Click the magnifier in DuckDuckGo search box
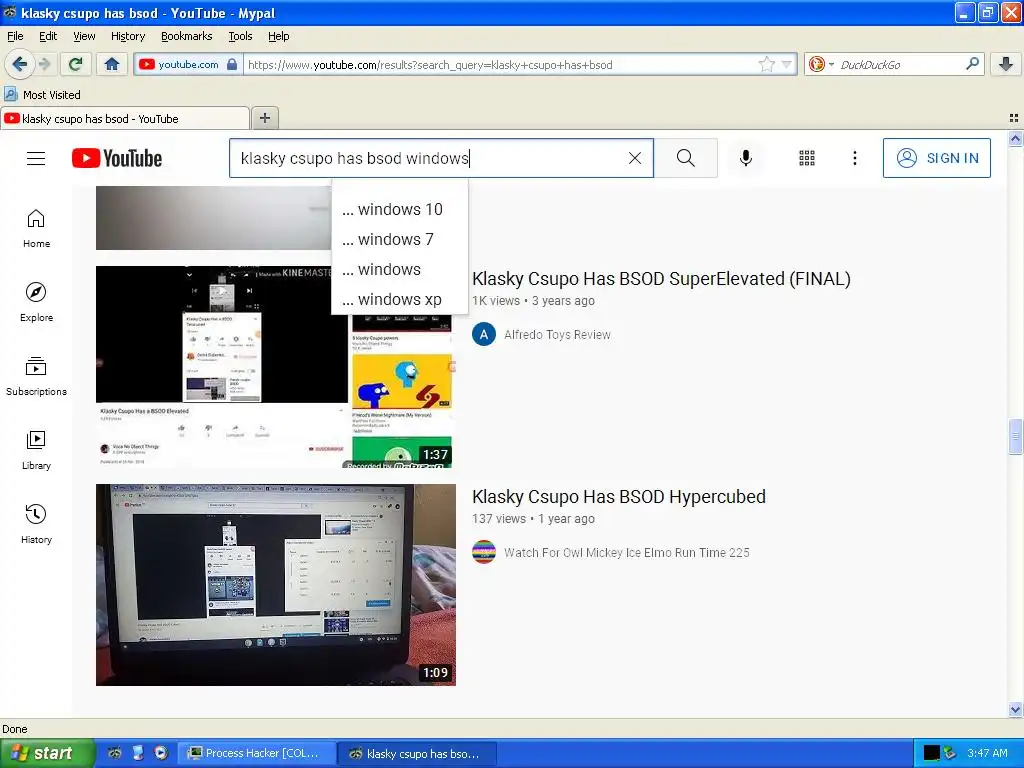This screenshot has height=768, width=1024. tap(972, 64)
